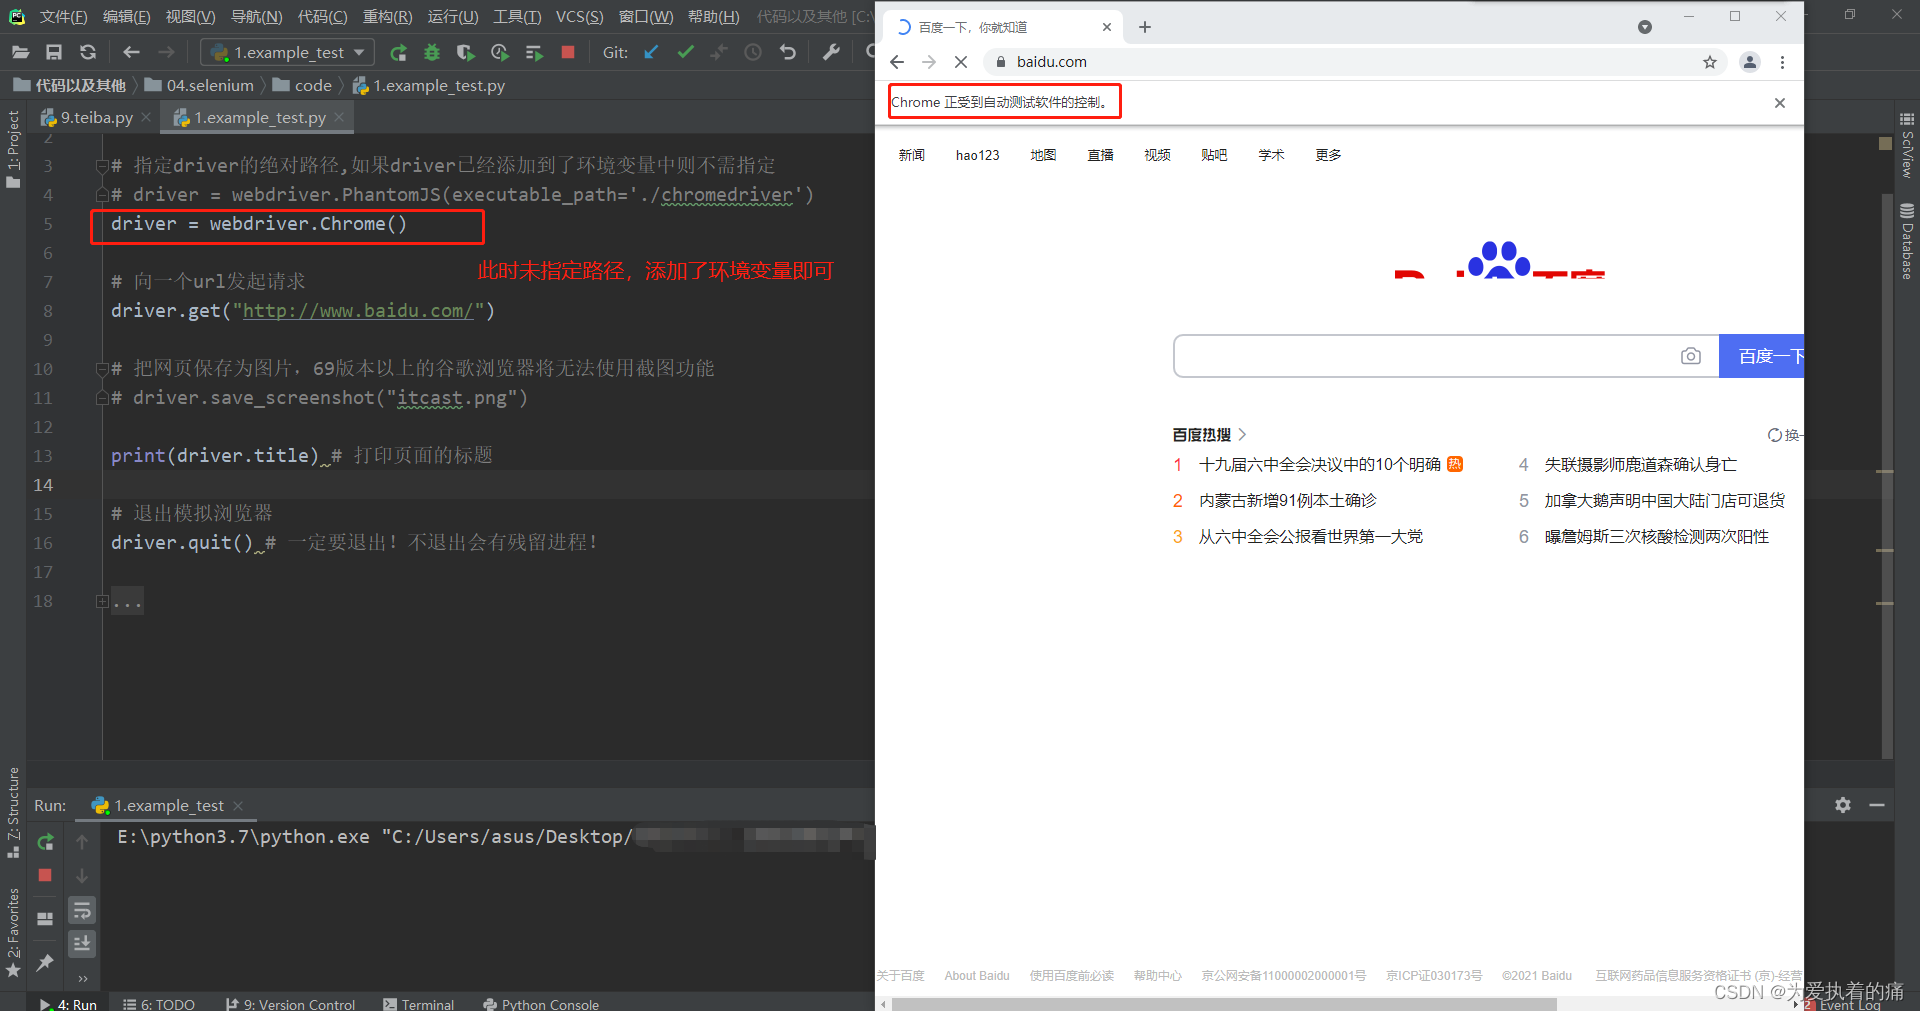Open settings with the wrench icon
The image size is (1920, 1011).
(x=831, y=52)
